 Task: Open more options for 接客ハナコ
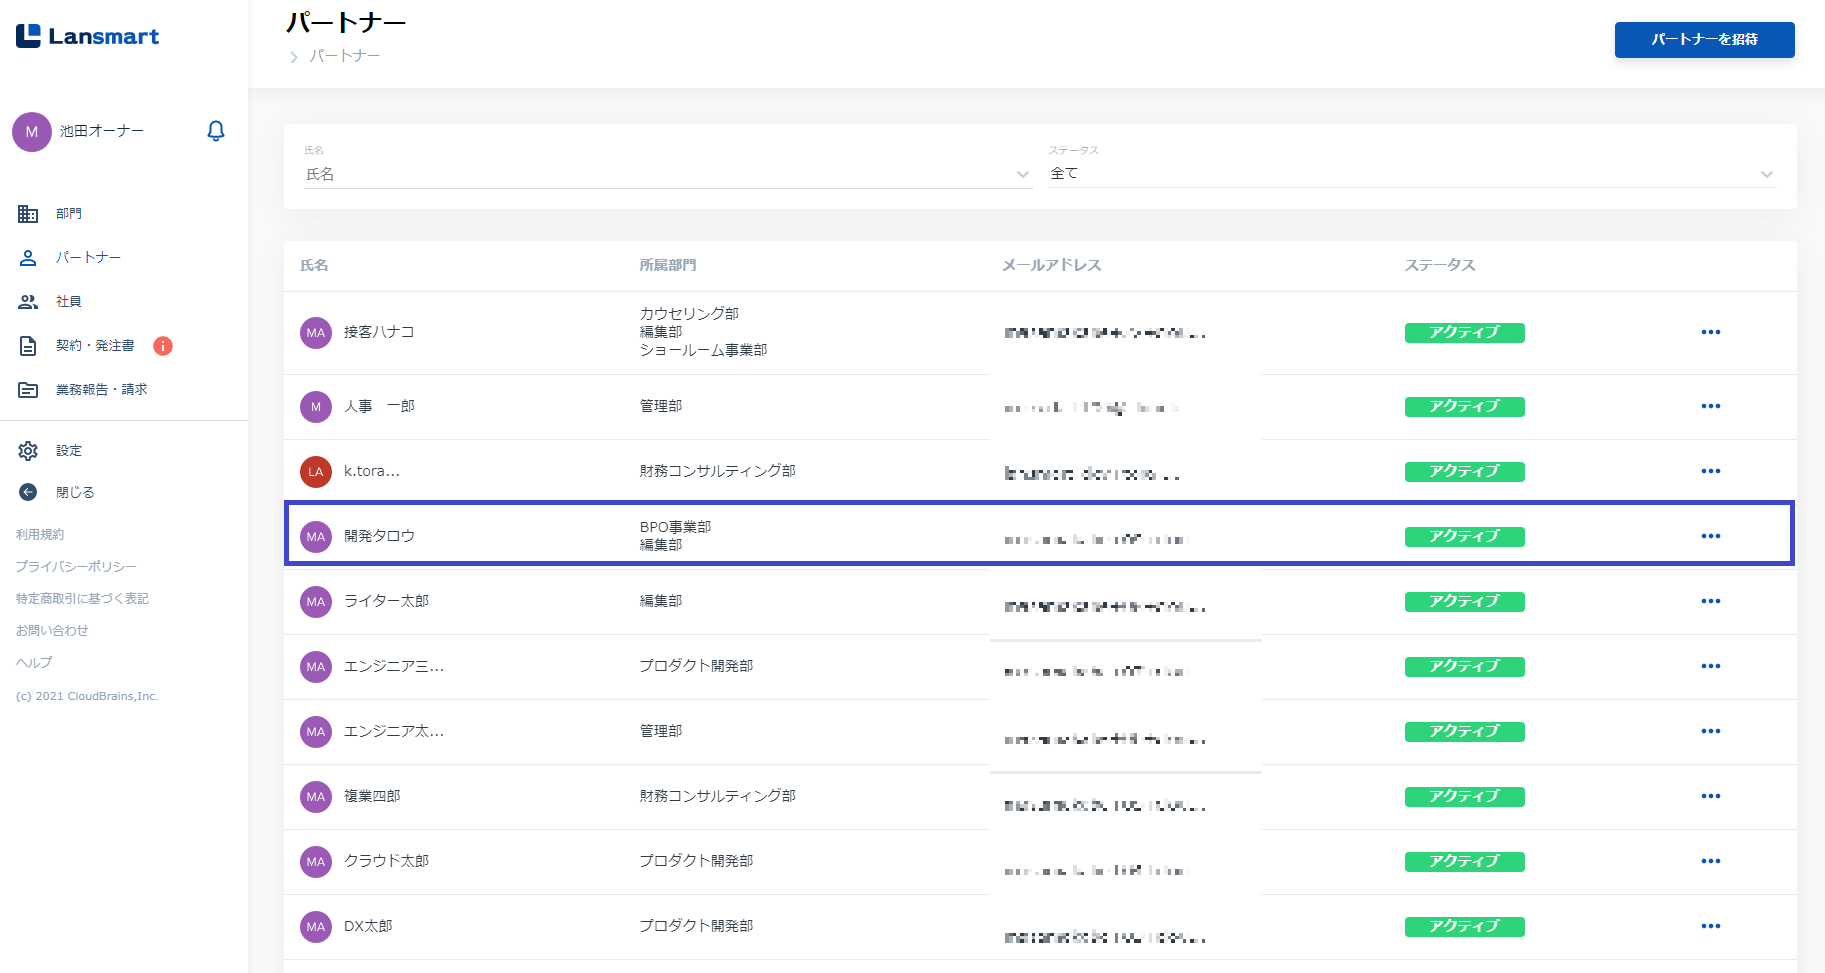[1710, 332]
